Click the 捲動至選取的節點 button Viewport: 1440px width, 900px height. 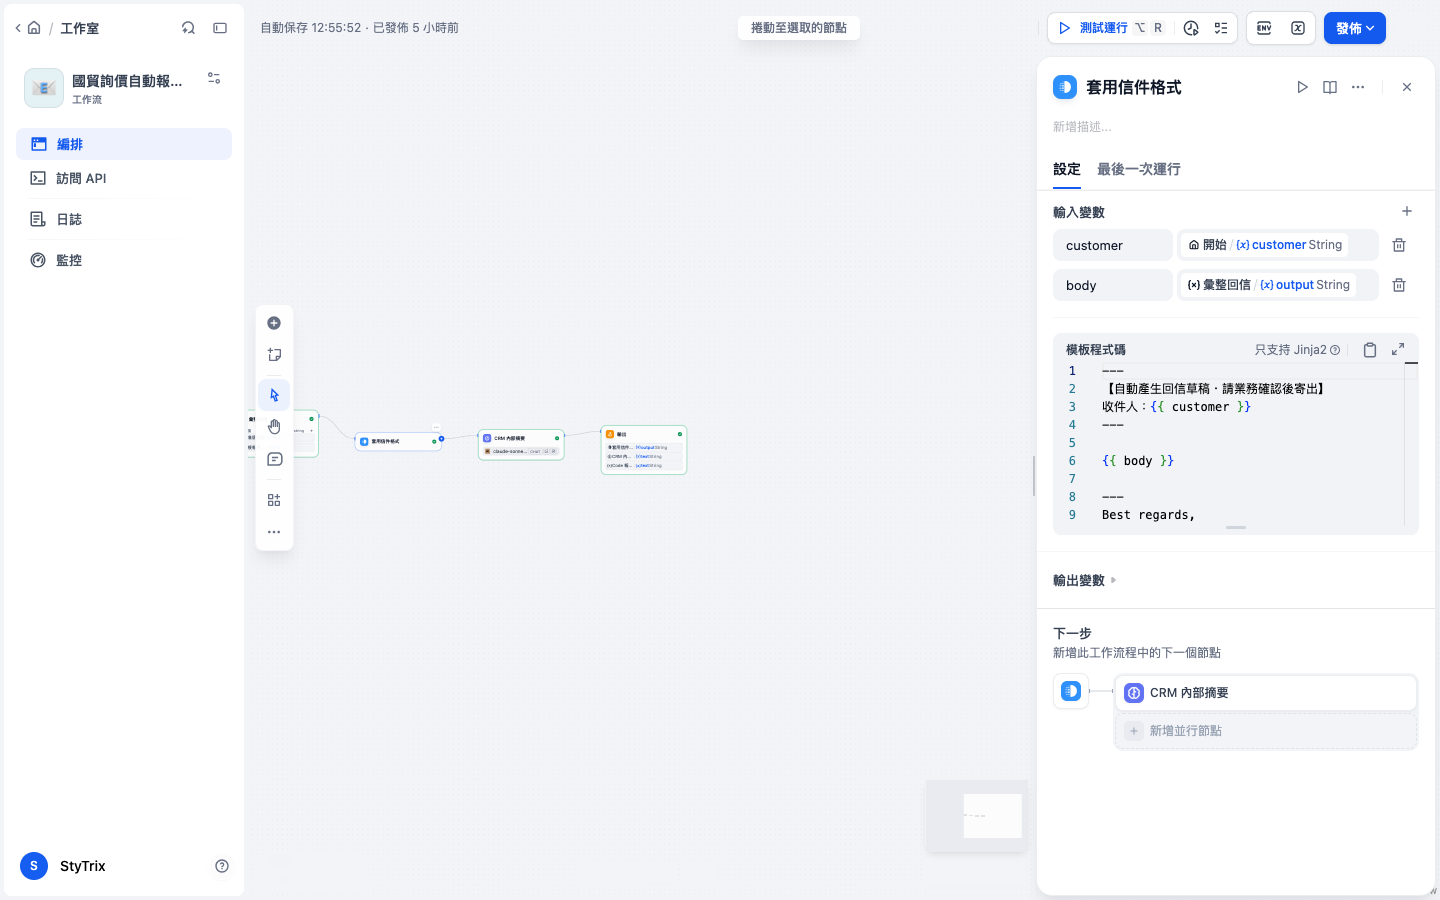pyautogui.click(x=799, y=28)
